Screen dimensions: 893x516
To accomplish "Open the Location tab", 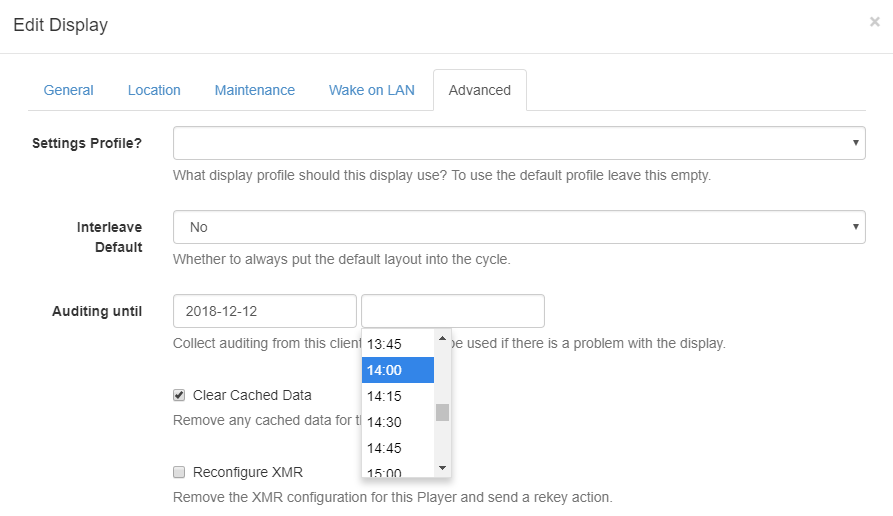I will pyautogui.click(x=154, y=90).
